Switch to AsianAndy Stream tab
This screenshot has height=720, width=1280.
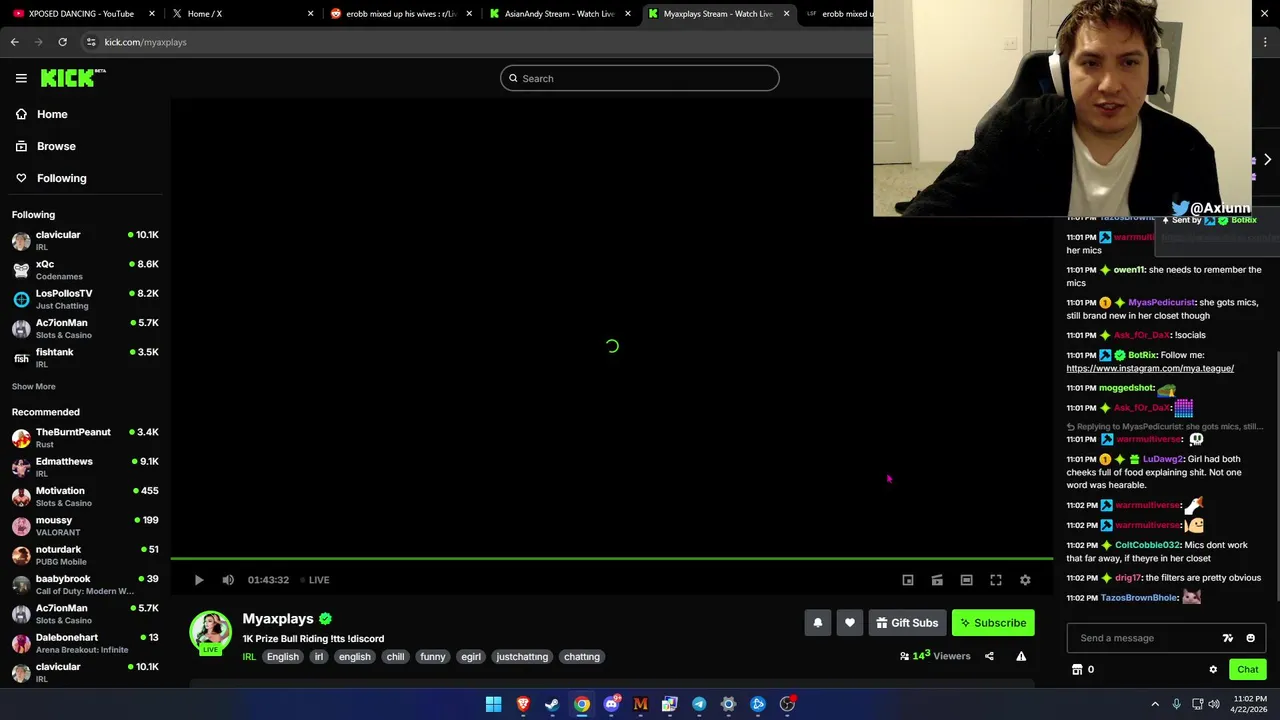[x=560, y=14]
